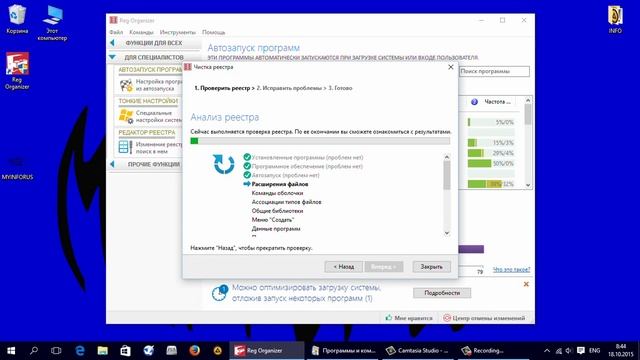Click the special system settings Windows icon

(x=126, y=116)
